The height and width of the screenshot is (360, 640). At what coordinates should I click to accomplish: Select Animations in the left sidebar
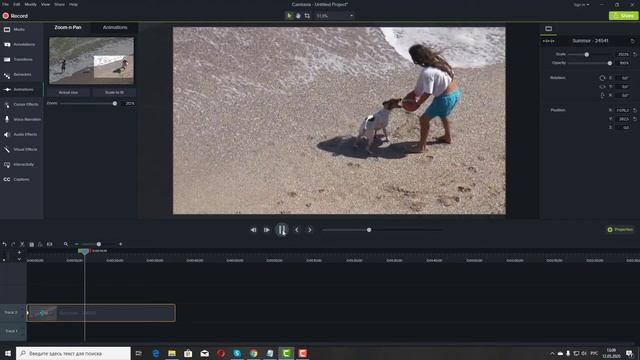[x=21, y=89]
